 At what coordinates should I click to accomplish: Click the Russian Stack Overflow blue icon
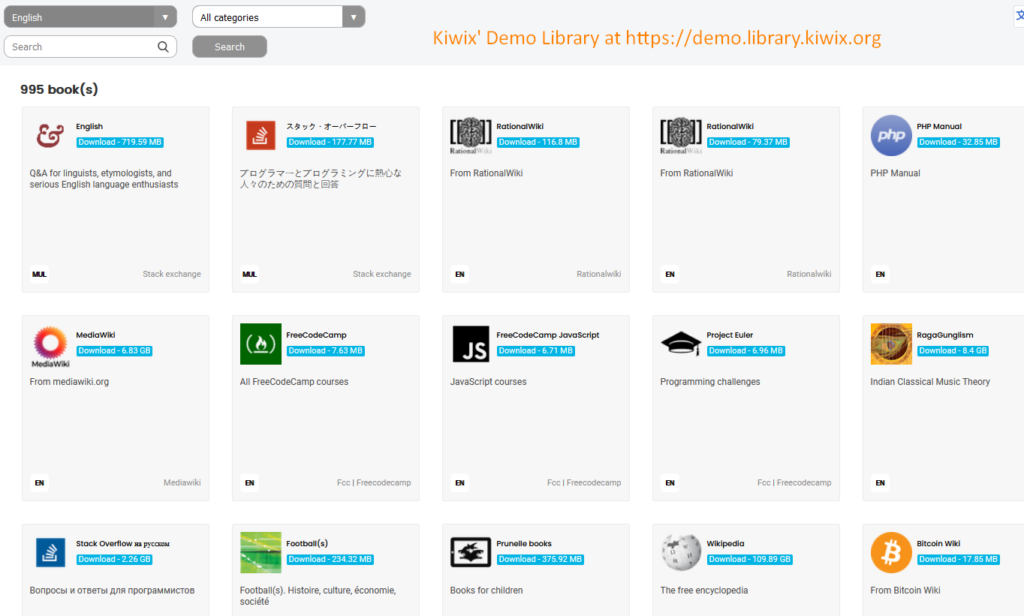pyautogui.click(x=50, y=552)
